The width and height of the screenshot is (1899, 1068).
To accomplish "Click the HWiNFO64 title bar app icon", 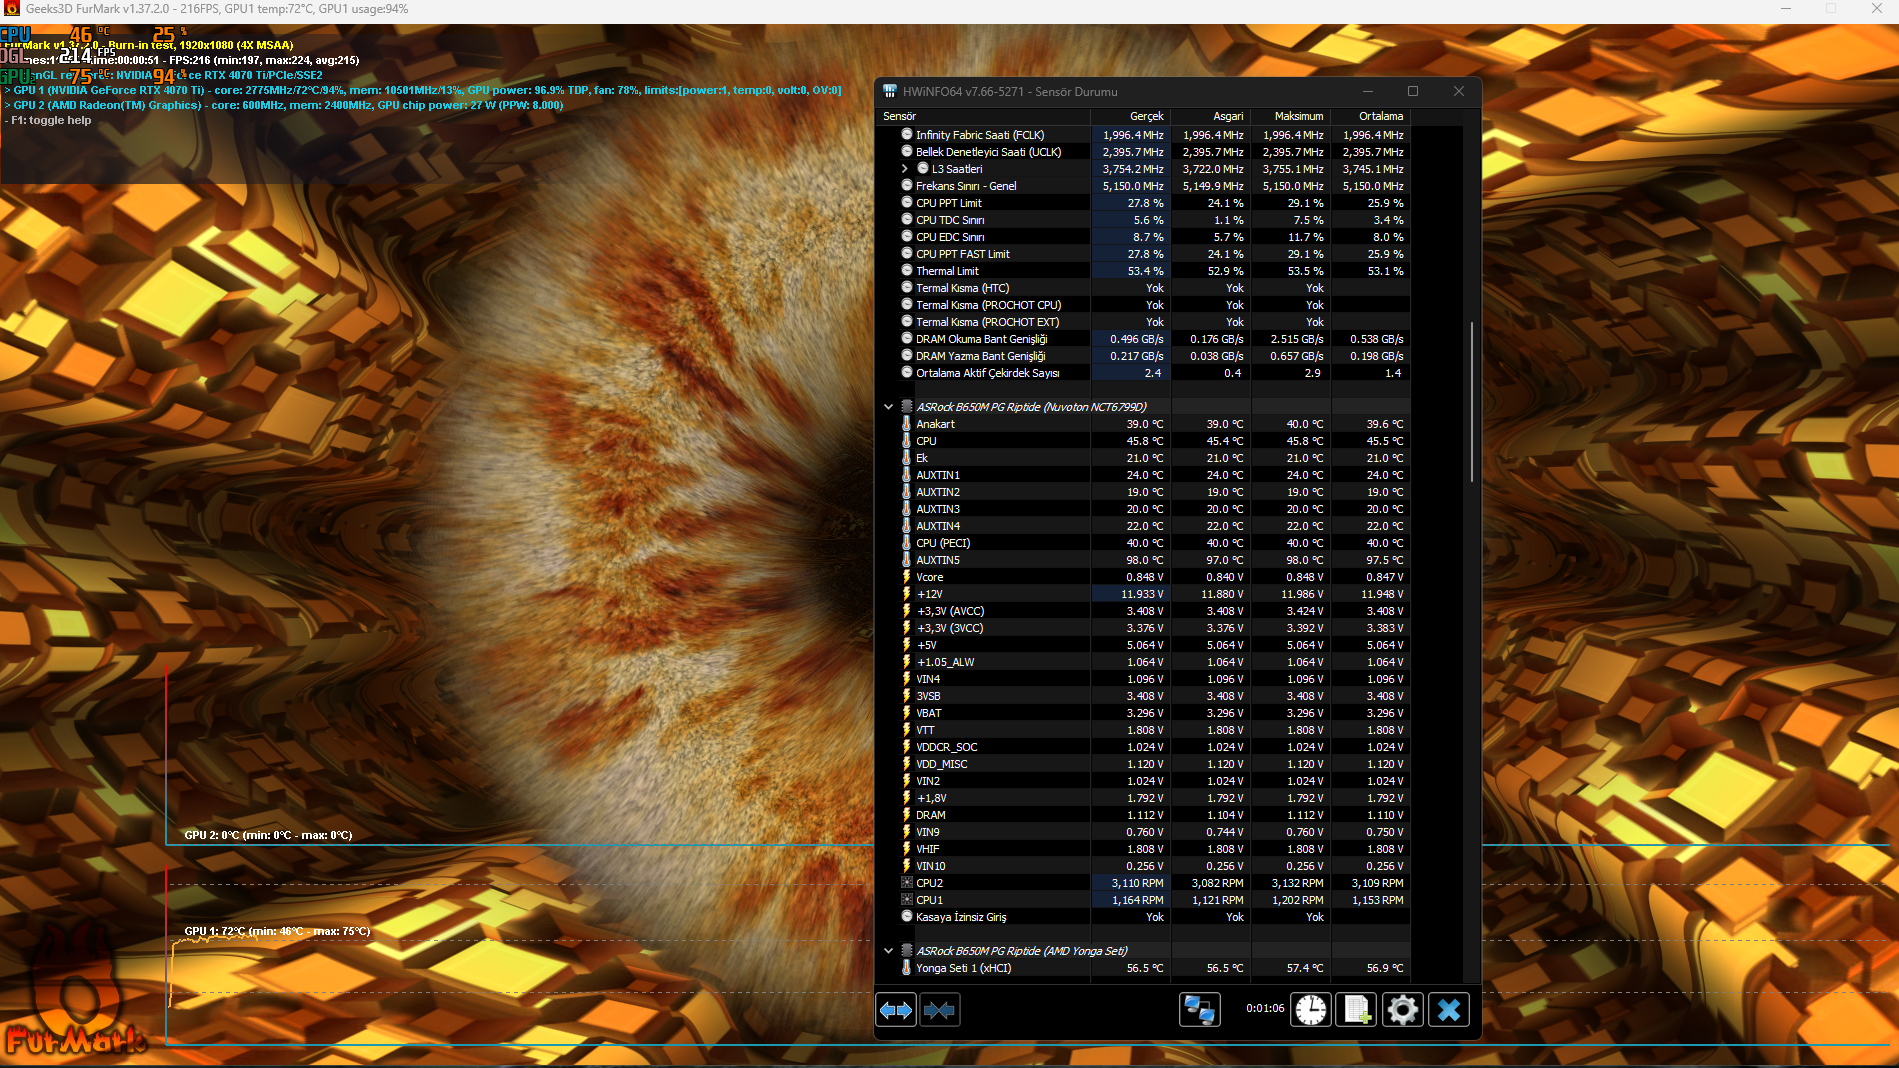I will click(x=890, y=91).
